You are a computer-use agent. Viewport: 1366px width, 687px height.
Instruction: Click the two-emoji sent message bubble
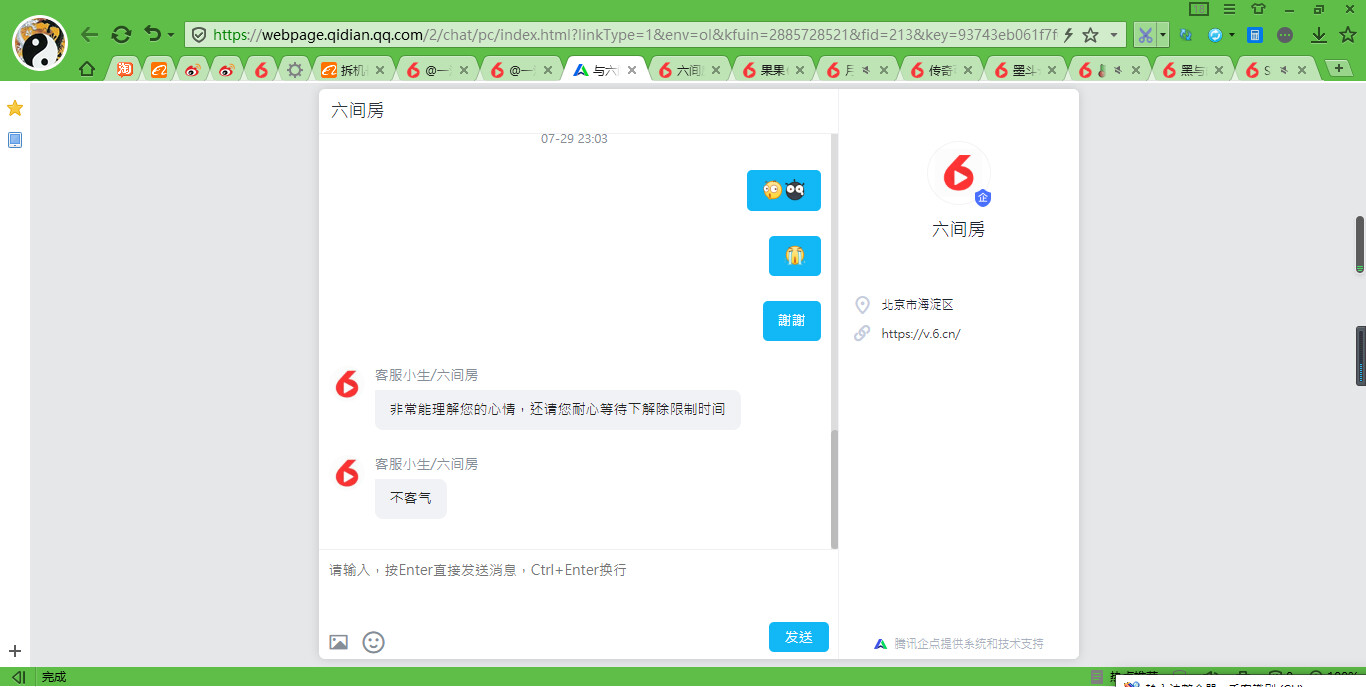click(784, 190)
